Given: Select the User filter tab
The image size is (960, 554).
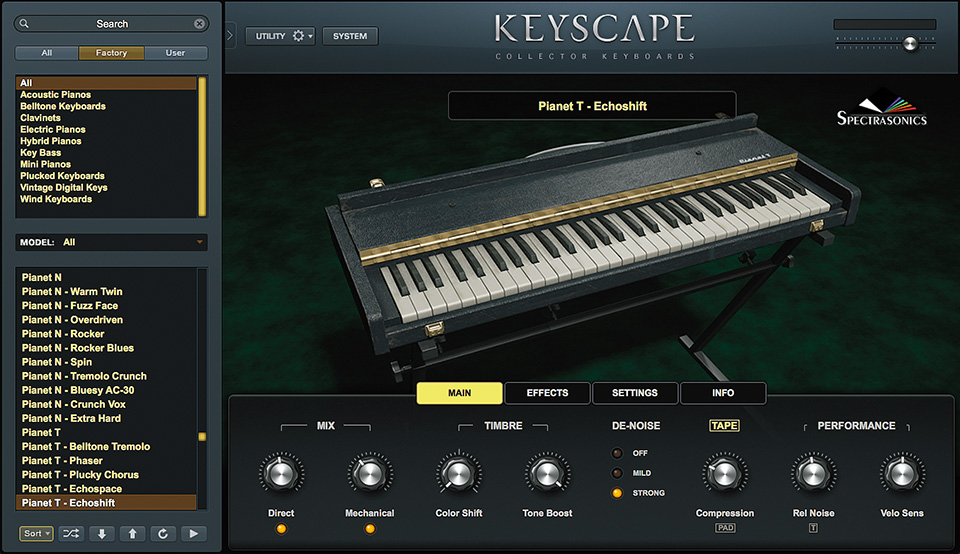Looking at the screenshot, I should click(x=175, y=53).
